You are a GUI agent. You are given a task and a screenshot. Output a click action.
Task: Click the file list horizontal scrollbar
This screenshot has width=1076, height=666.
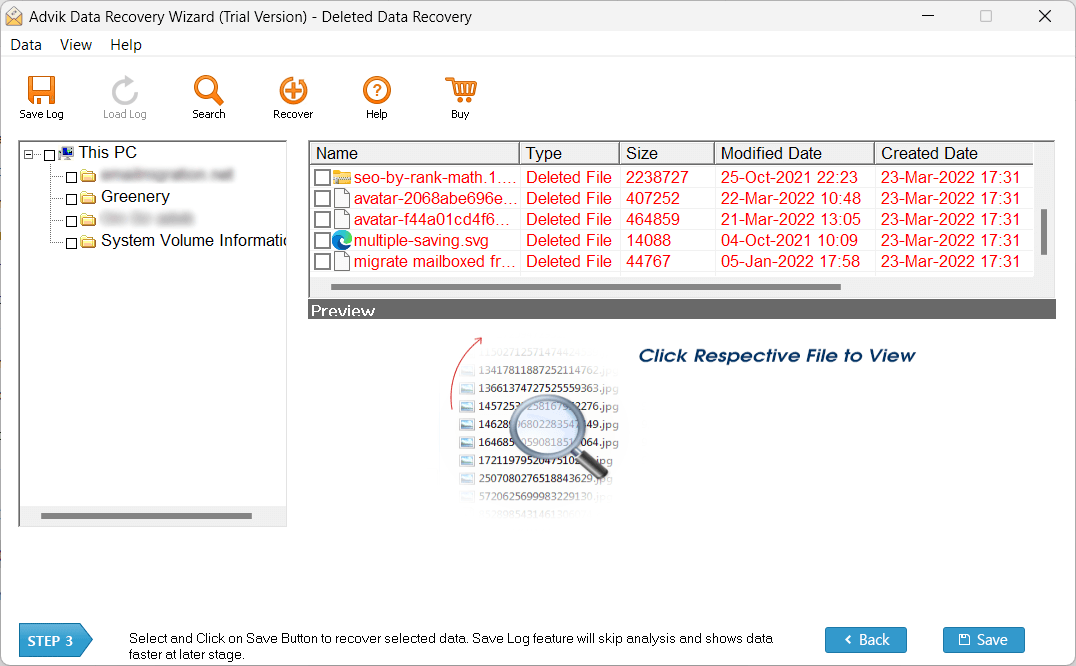(585, 287)
